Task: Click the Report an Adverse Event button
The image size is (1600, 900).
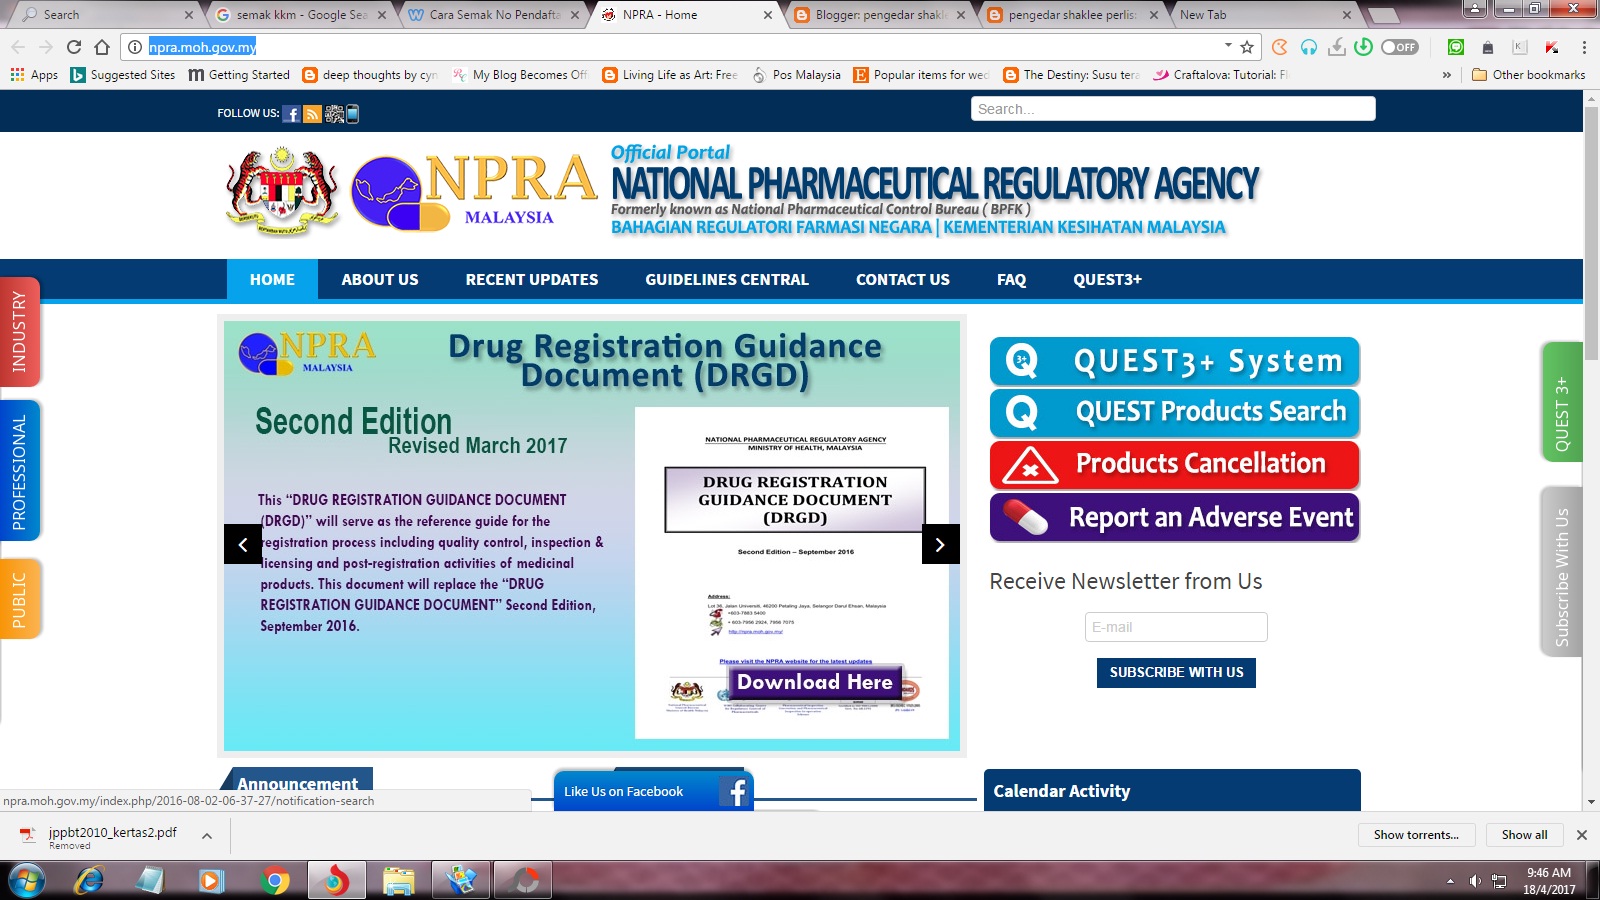Action: (x=1174, y=517)
